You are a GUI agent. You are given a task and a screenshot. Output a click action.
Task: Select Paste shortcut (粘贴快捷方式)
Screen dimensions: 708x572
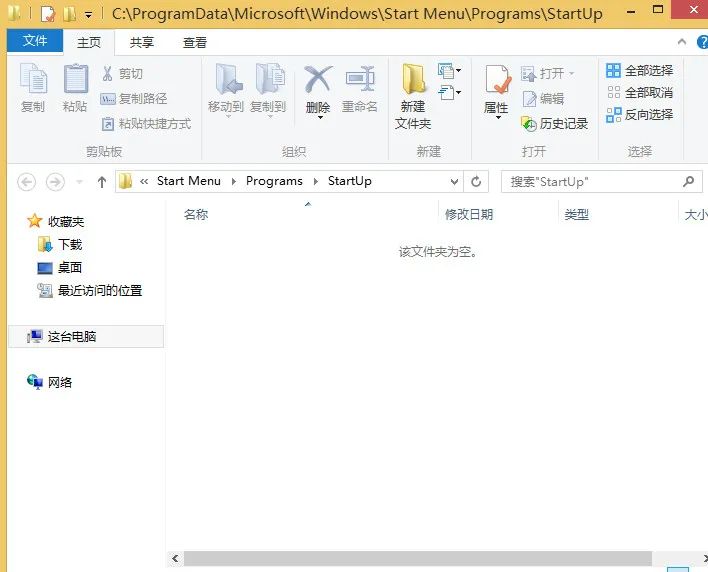coord(146,123)
